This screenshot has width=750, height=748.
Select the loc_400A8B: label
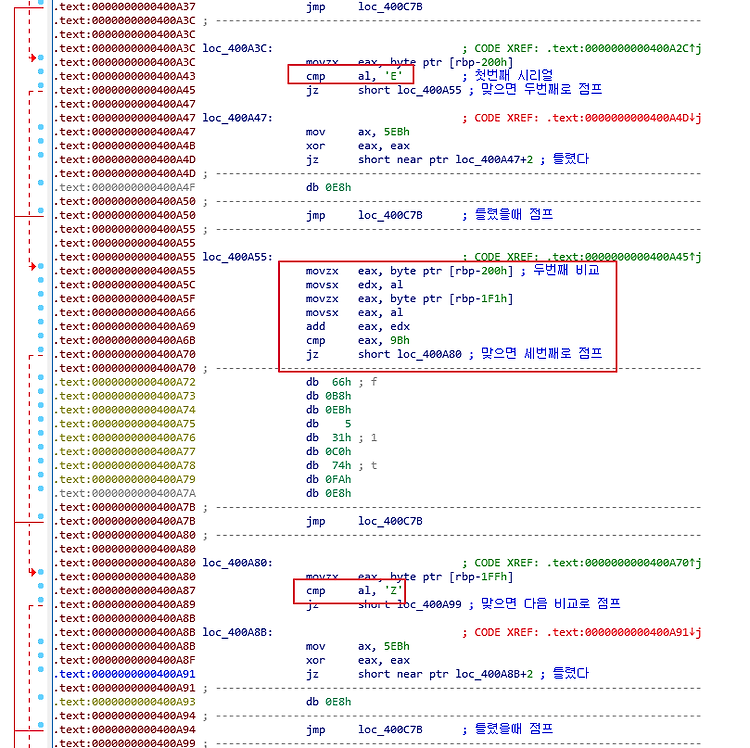click(x=237, y=632)
